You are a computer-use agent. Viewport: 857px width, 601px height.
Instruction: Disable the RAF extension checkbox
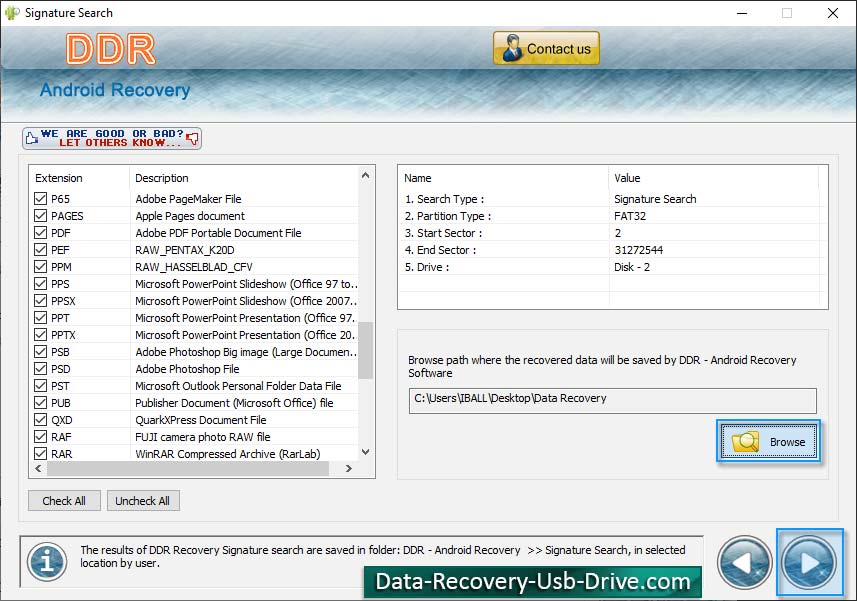pos(40,436)
